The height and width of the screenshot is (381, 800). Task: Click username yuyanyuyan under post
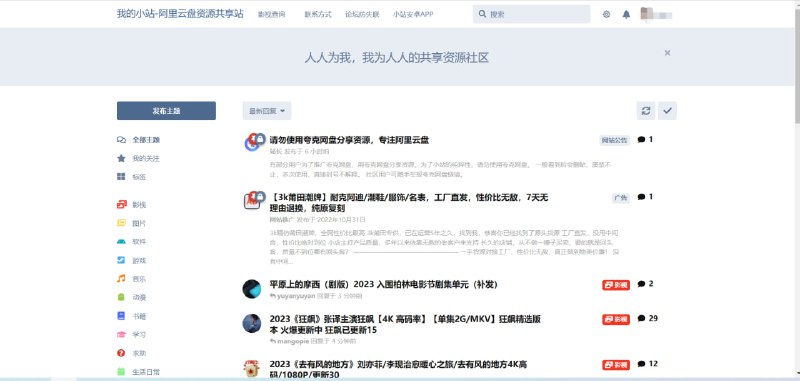click(x=296, y=296)
